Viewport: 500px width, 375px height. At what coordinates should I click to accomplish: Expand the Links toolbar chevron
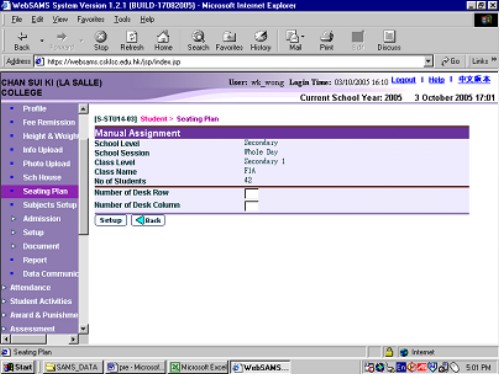point(494,60)
